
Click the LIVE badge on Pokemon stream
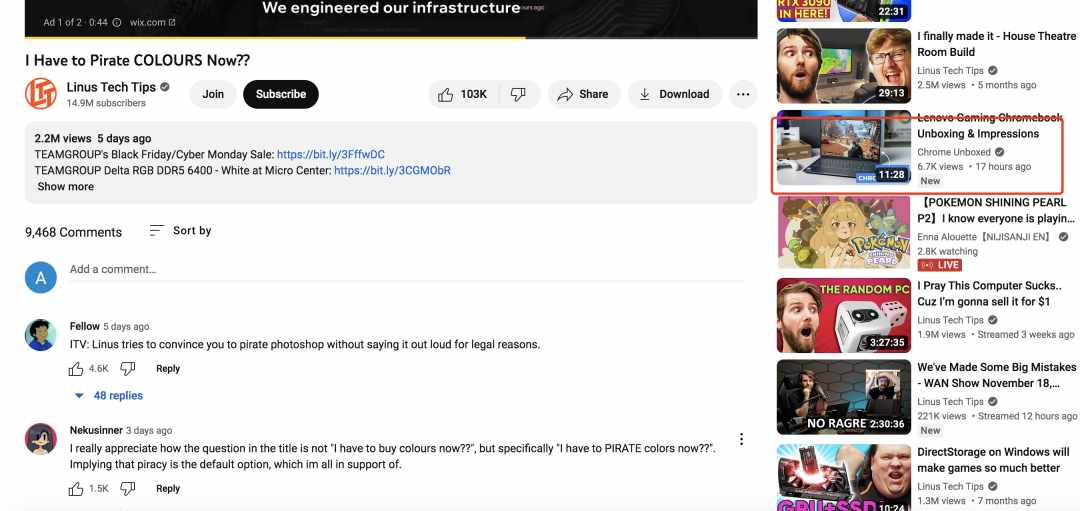click(x=939, y=265)
